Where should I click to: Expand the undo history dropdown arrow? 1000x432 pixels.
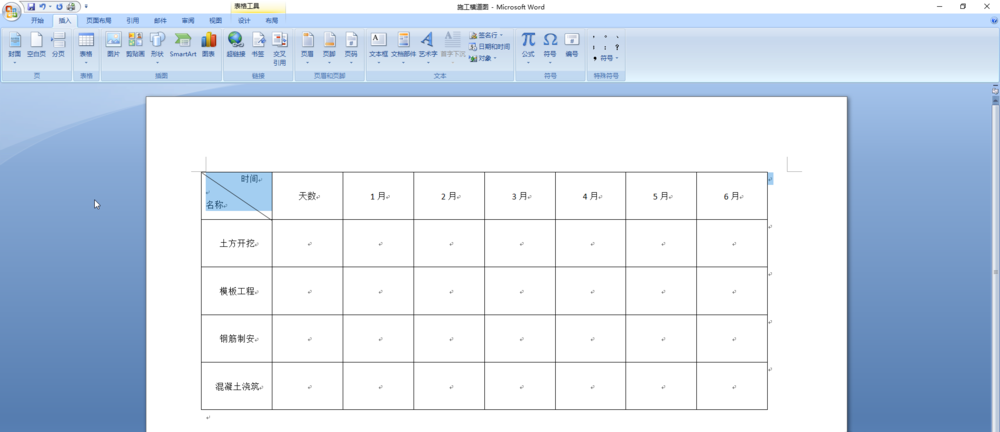(50, 6)
